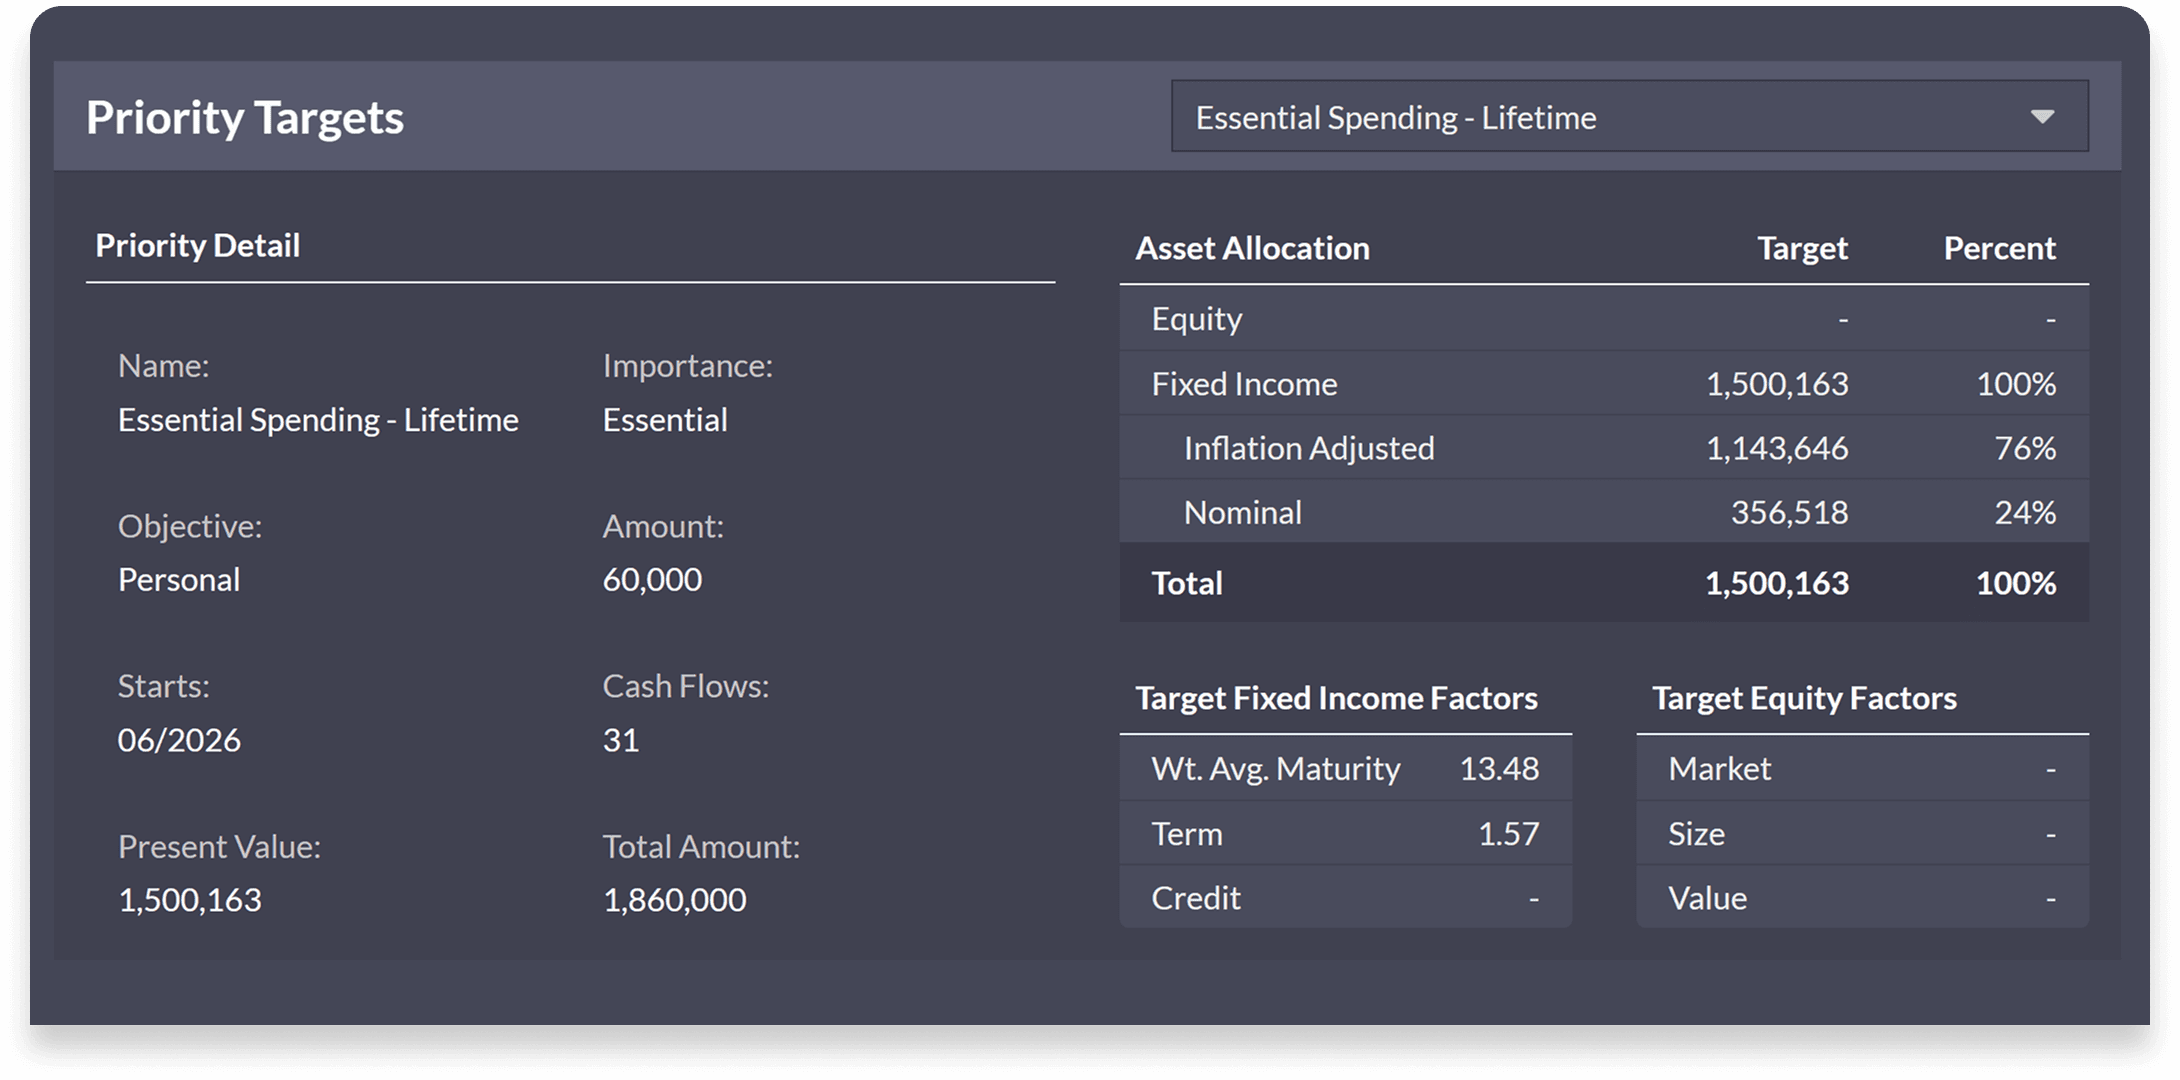Viewport: 2180px width, 1080px height.
Task: Click the Total row label
Action: (1187, 584)
